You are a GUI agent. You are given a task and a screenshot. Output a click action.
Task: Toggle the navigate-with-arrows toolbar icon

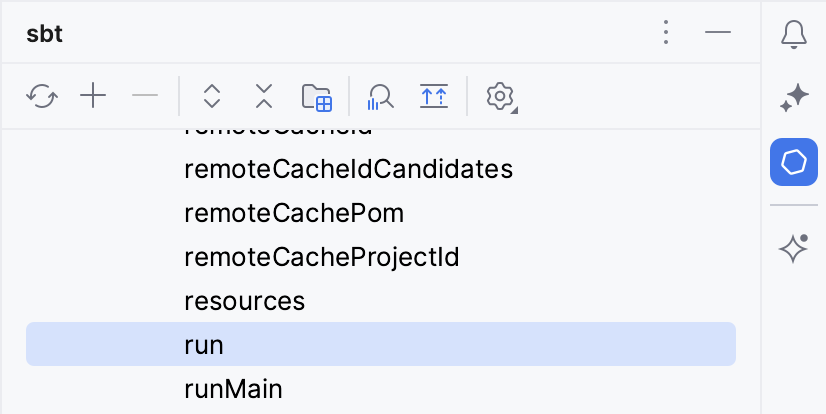point(434,96)
